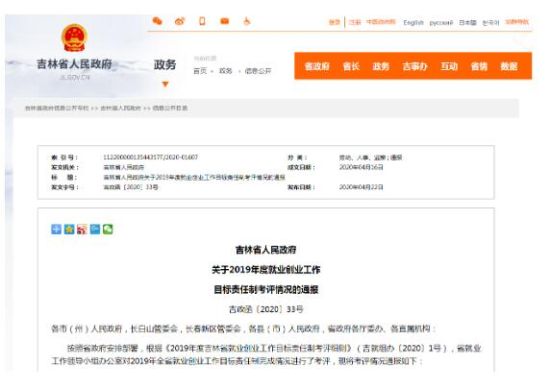The width and height of the screenshot is (550, 390).
Task: Click the document title line in info box
Action: (x=194, y=177)
